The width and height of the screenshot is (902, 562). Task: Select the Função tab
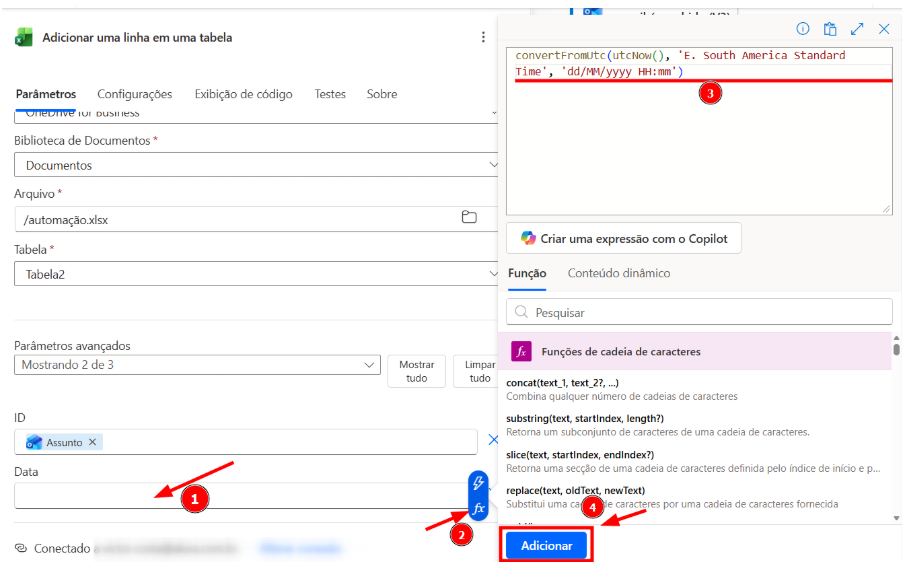click(x=527, y=273)
